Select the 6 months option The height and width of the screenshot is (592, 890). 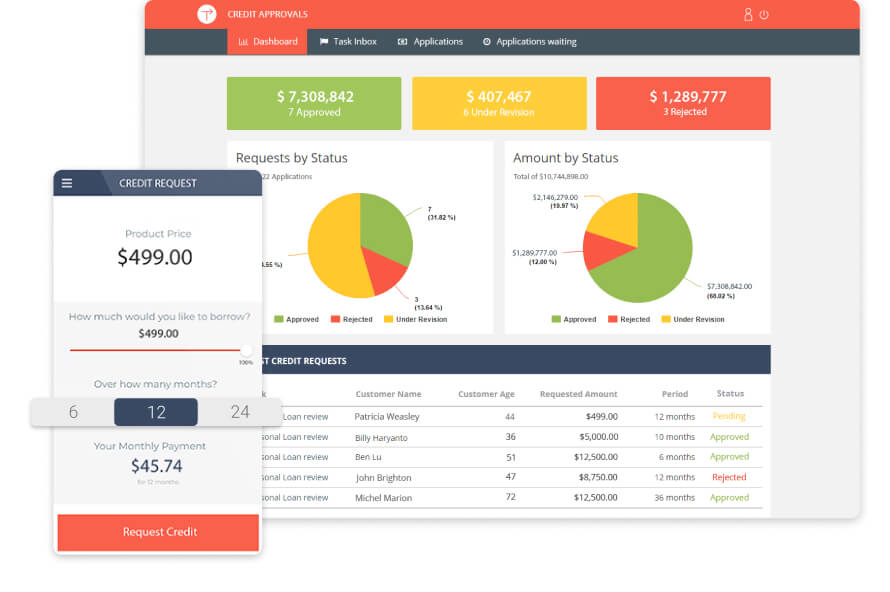[73, 412]
